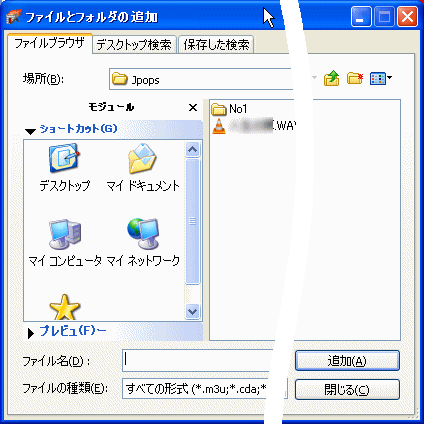Create a new folder icon
Image resolution: width=424 pixels, height=424 pixels.
[355, 79]
